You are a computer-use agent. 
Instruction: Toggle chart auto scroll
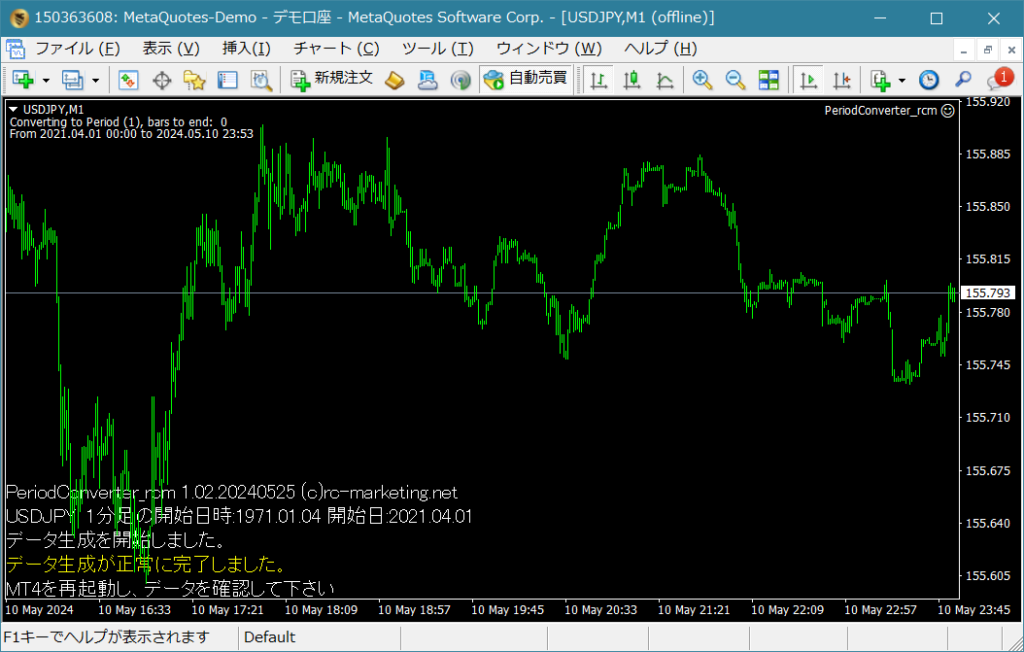811,80
